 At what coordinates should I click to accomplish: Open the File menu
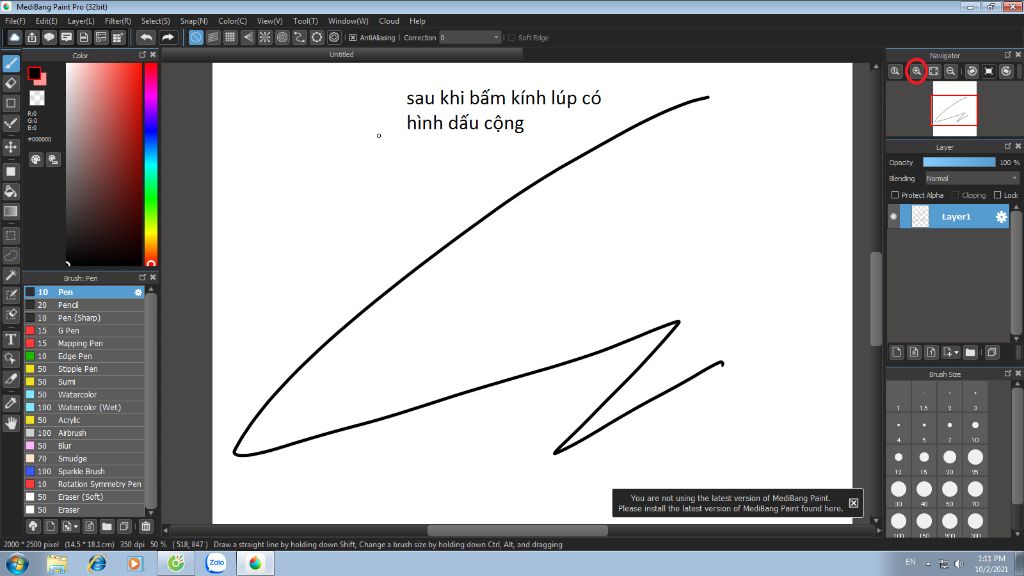pyautogui.click(x=15, y=21)
